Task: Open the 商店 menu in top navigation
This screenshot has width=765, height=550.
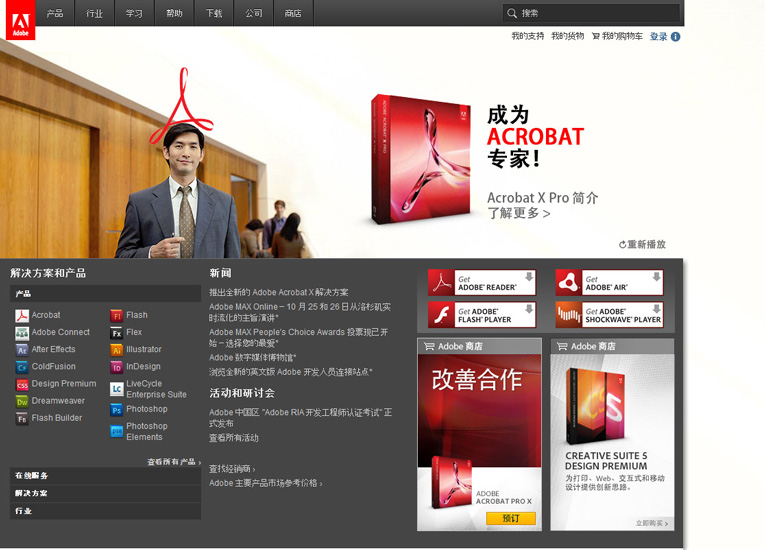Action: 293,13
